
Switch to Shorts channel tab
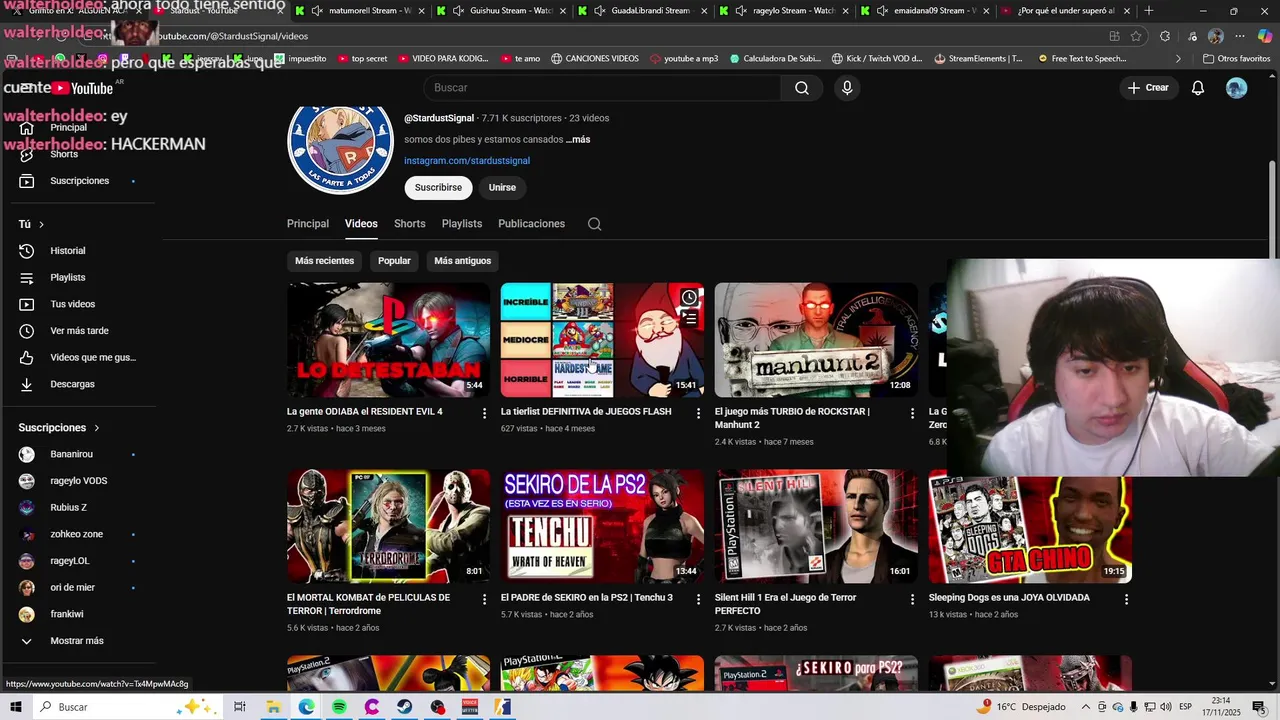410,224
